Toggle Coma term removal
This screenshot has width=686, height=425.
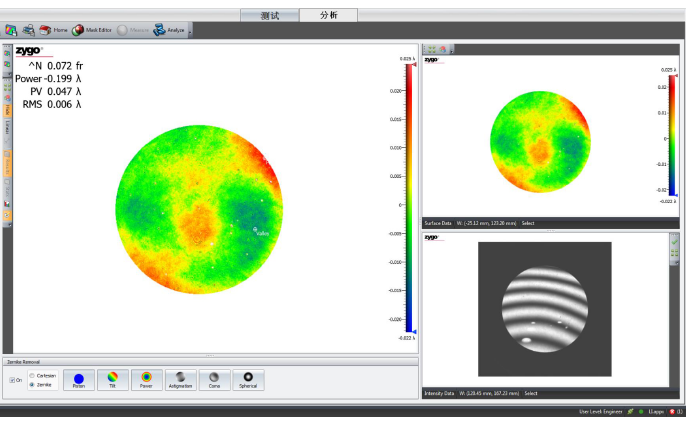coord(214,379)
